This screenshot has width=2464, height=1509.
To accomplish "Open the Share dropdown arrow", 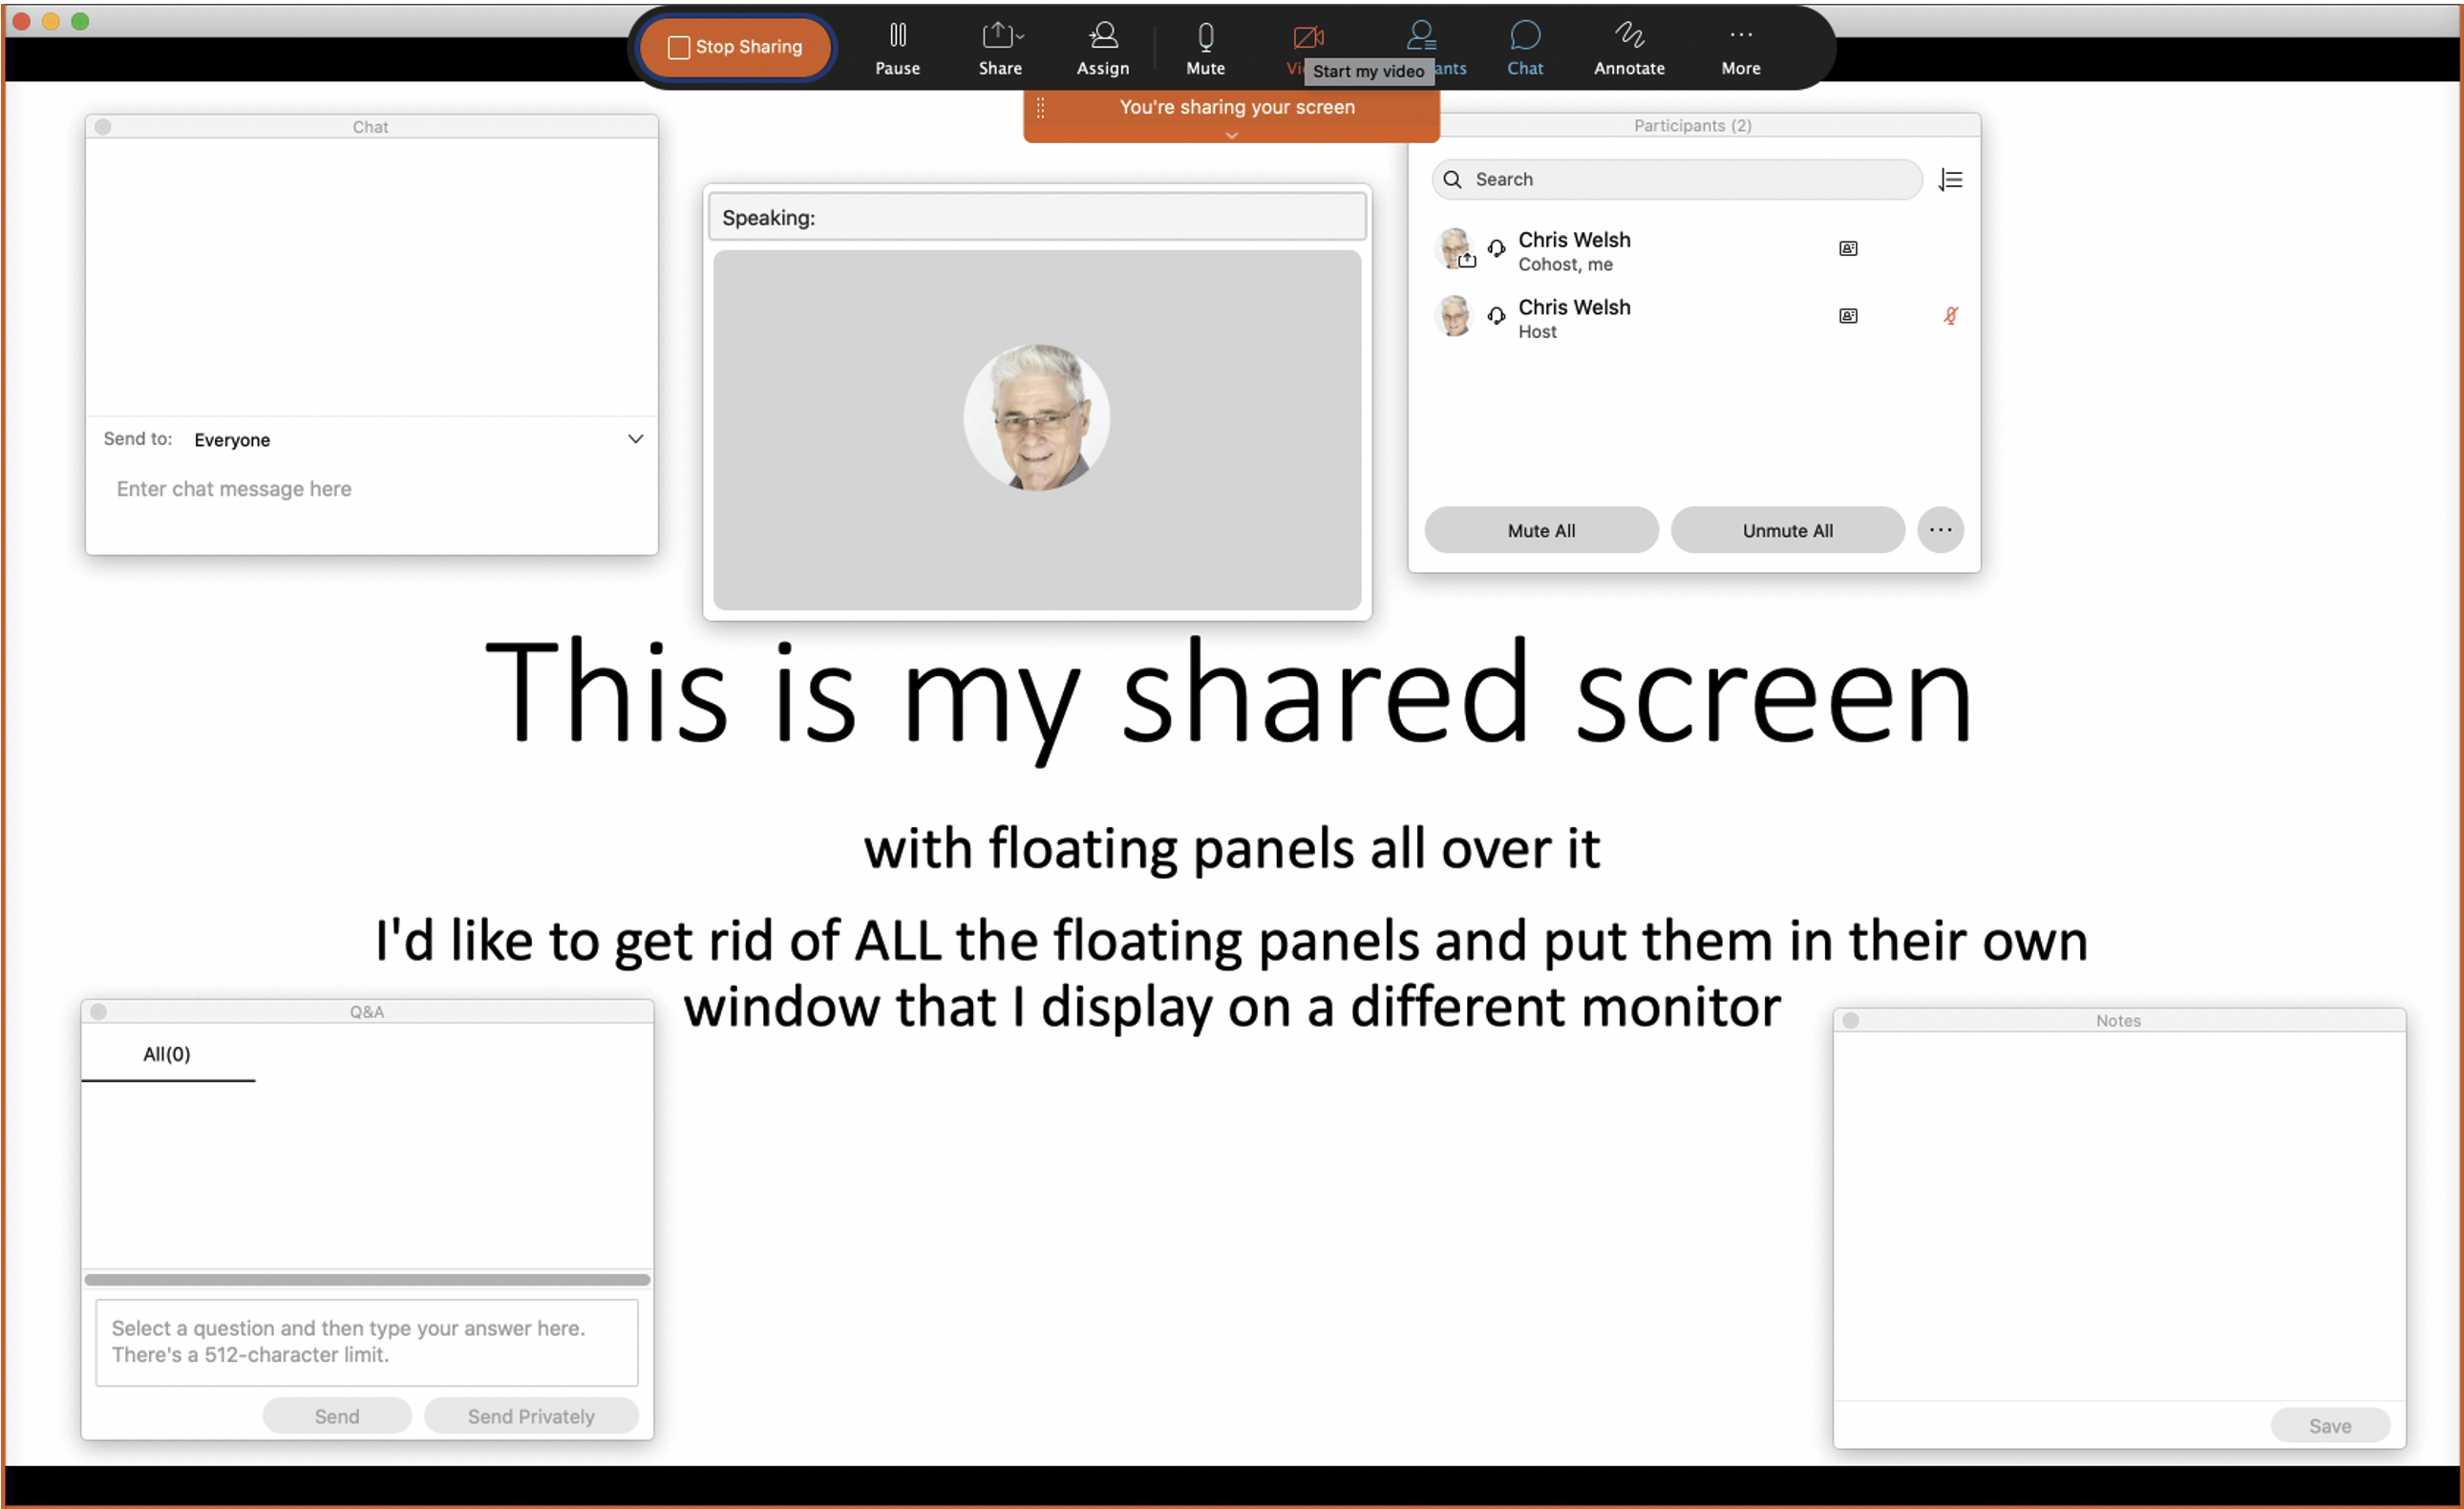I will pos(1020,36).
